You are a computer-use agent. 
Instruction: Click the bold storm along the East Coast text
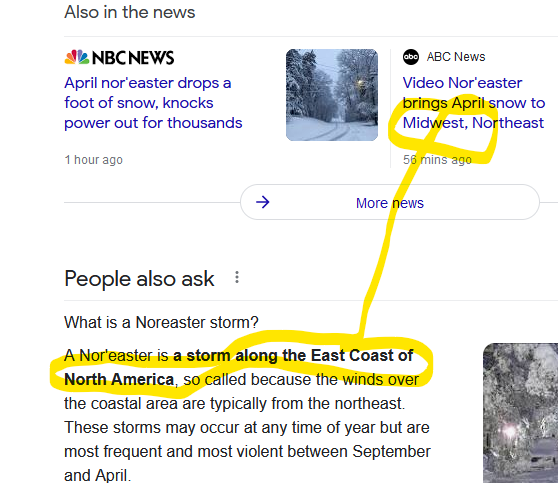(293, 355)
